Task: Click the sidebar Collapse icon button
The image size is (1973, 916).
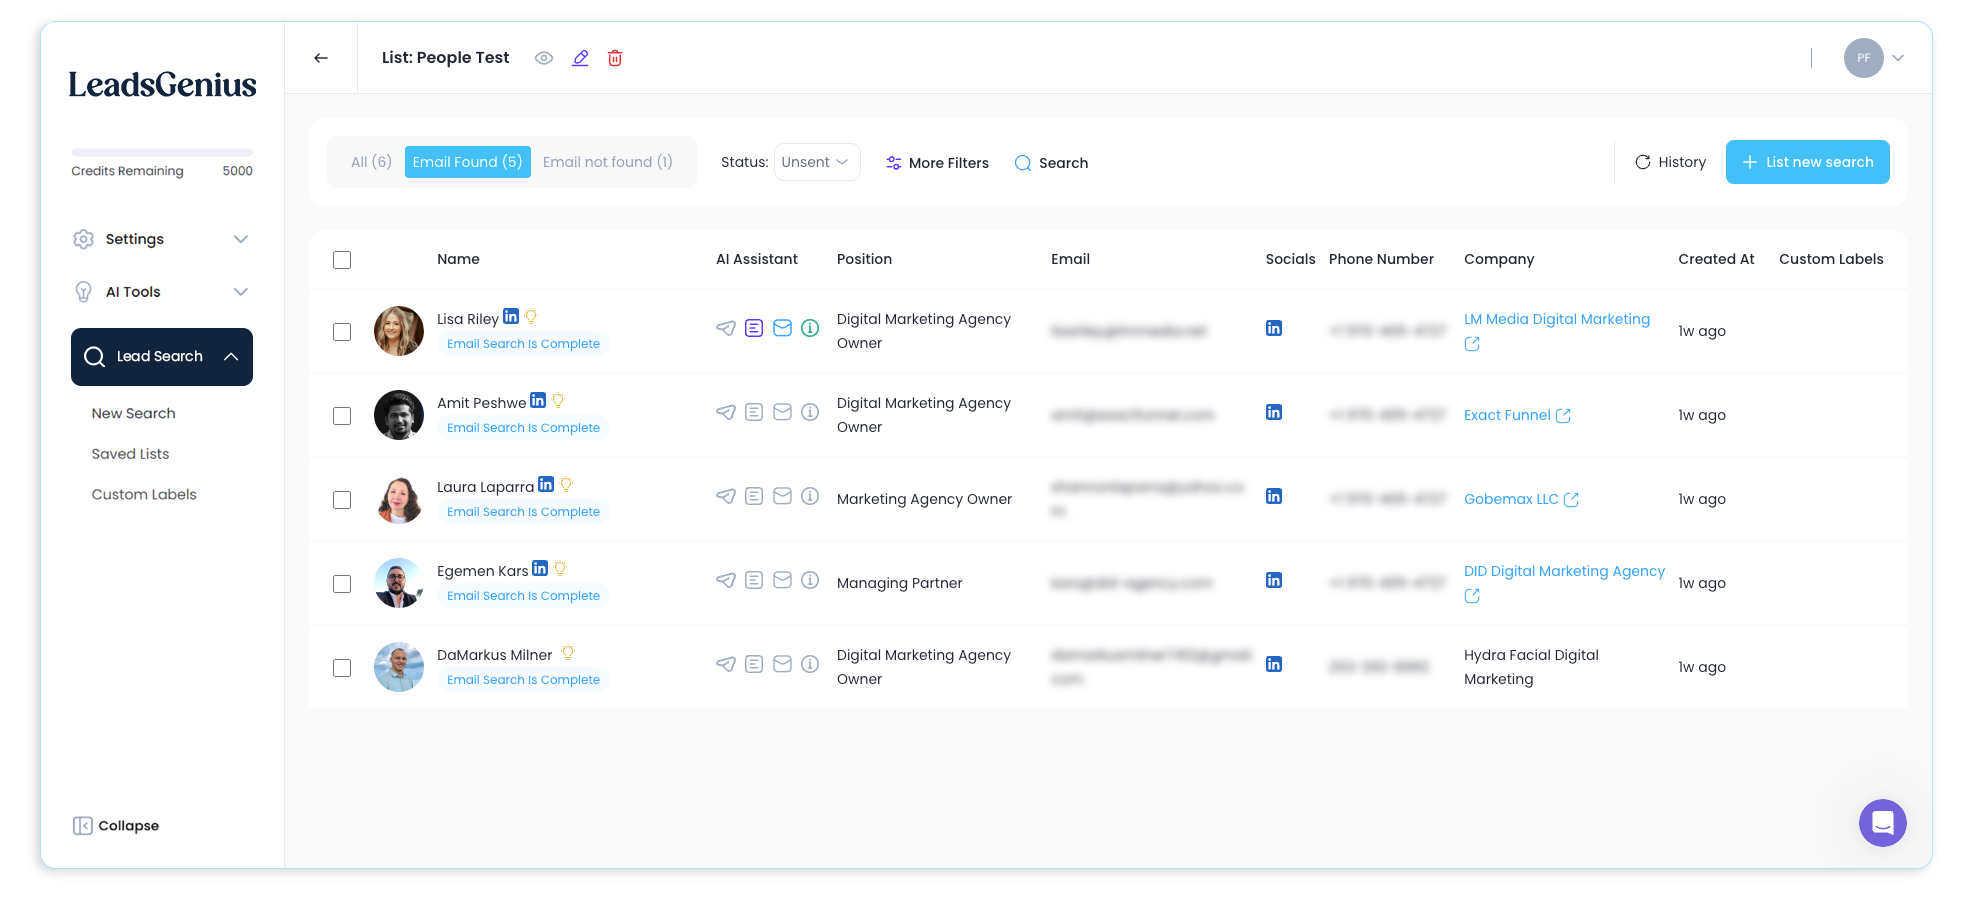Action: 82,826
